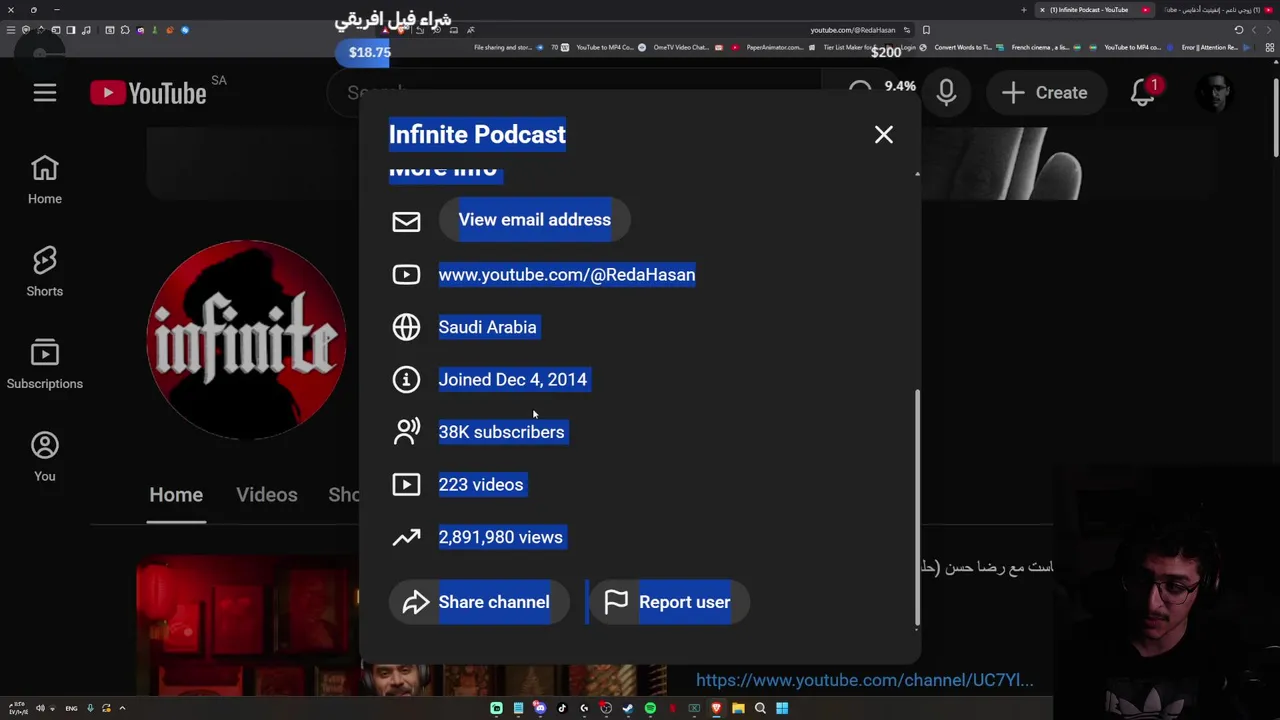Click the video icon beside 223 videos

tap(406, 485)
